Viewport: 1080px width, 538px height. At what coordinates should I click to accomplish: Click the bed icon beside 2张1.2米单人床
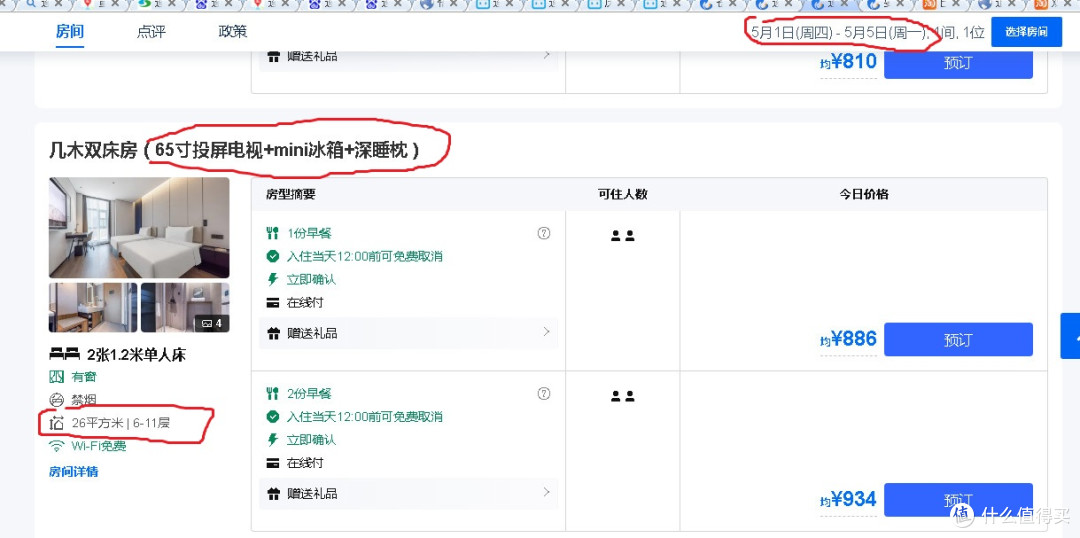coord(64,355)
